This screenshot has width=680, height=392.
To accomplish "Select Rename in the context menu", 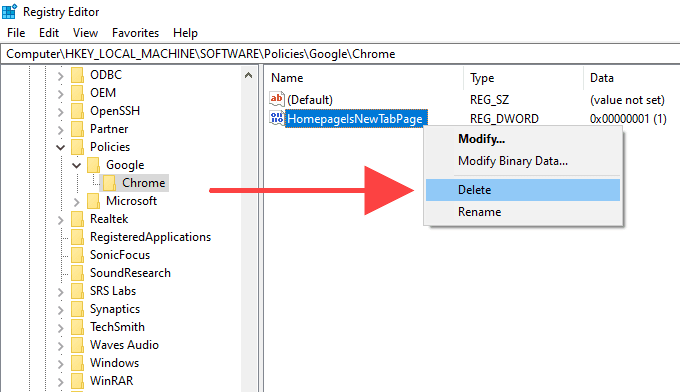I will [479, 212].
